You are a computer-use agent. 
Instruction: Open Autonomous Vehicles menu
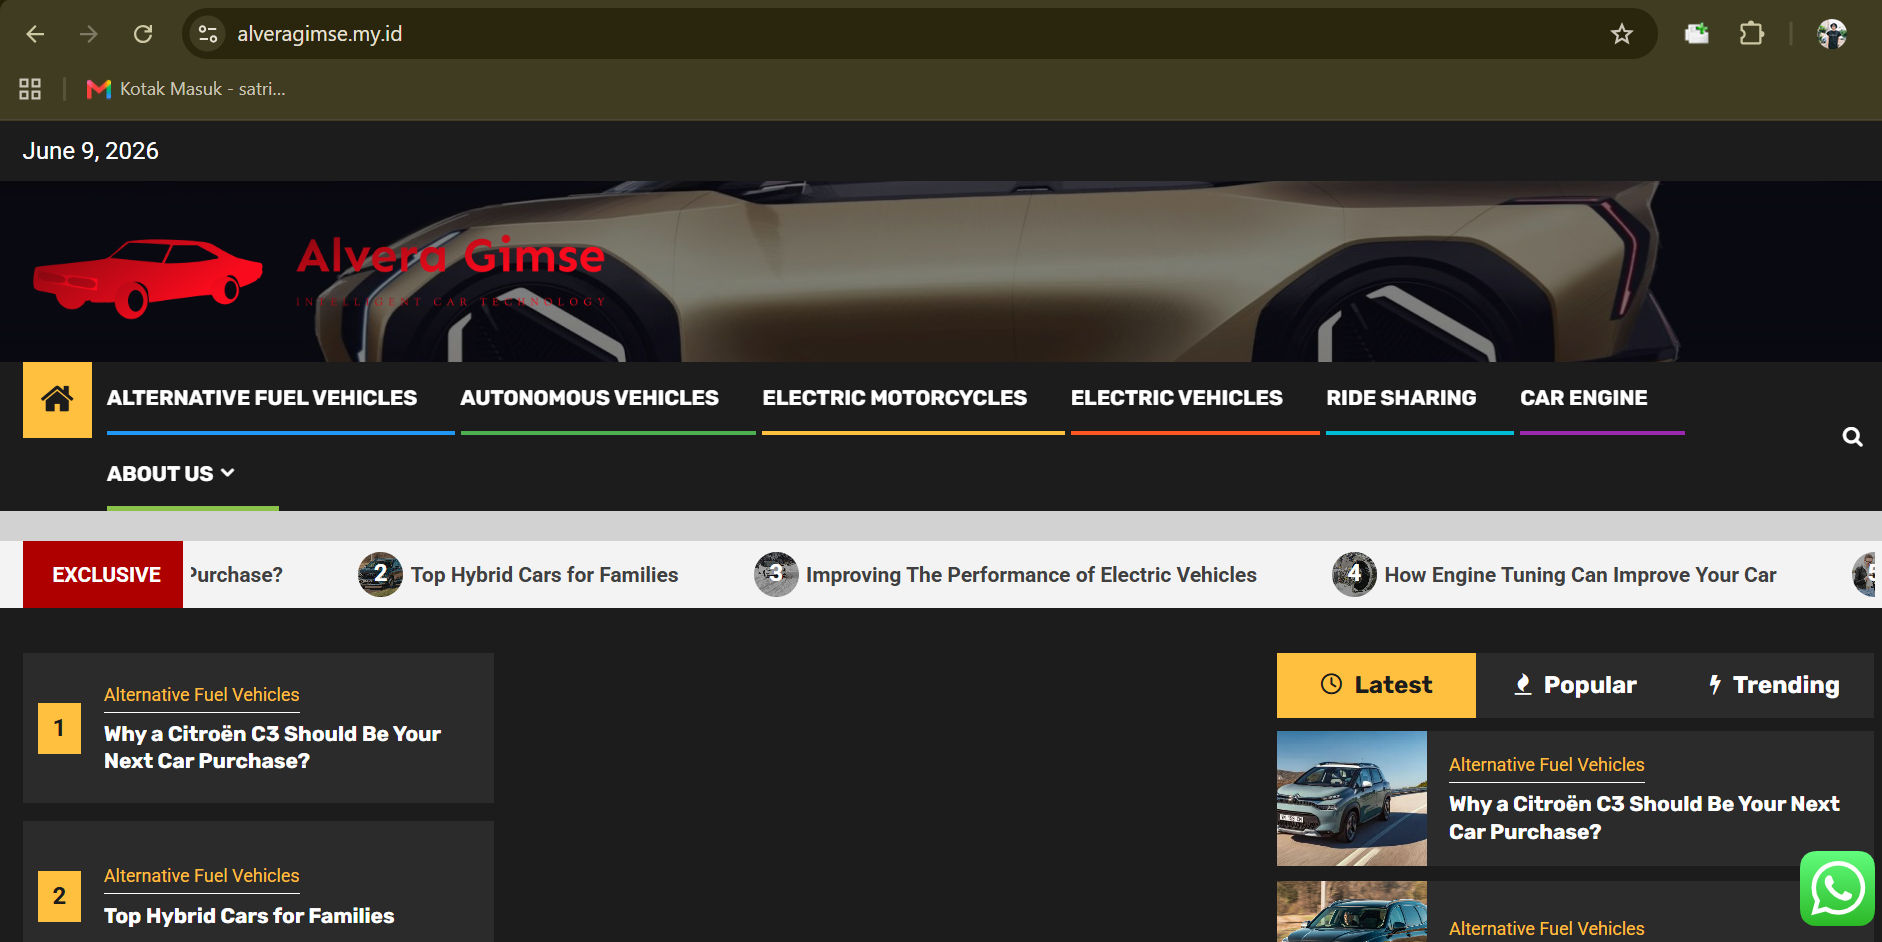tap(589, 398)
